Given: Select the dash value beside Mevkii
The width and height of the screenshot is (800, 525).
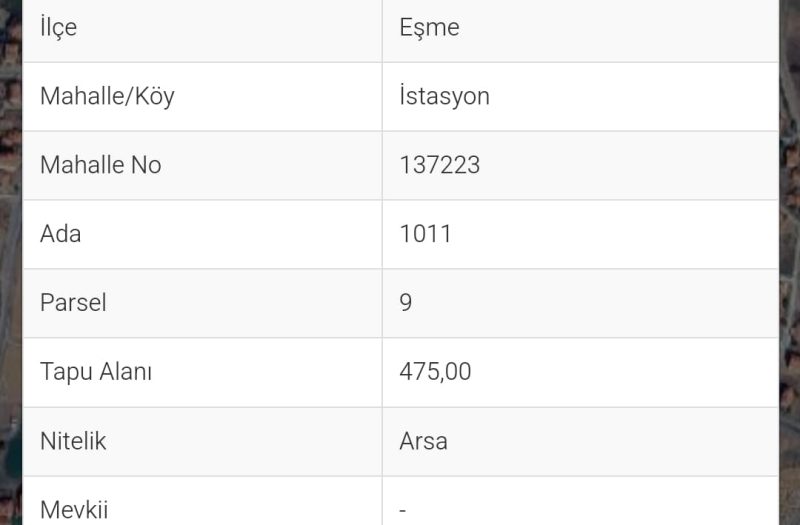Looking at the screenshot, I should coord(402,510).
